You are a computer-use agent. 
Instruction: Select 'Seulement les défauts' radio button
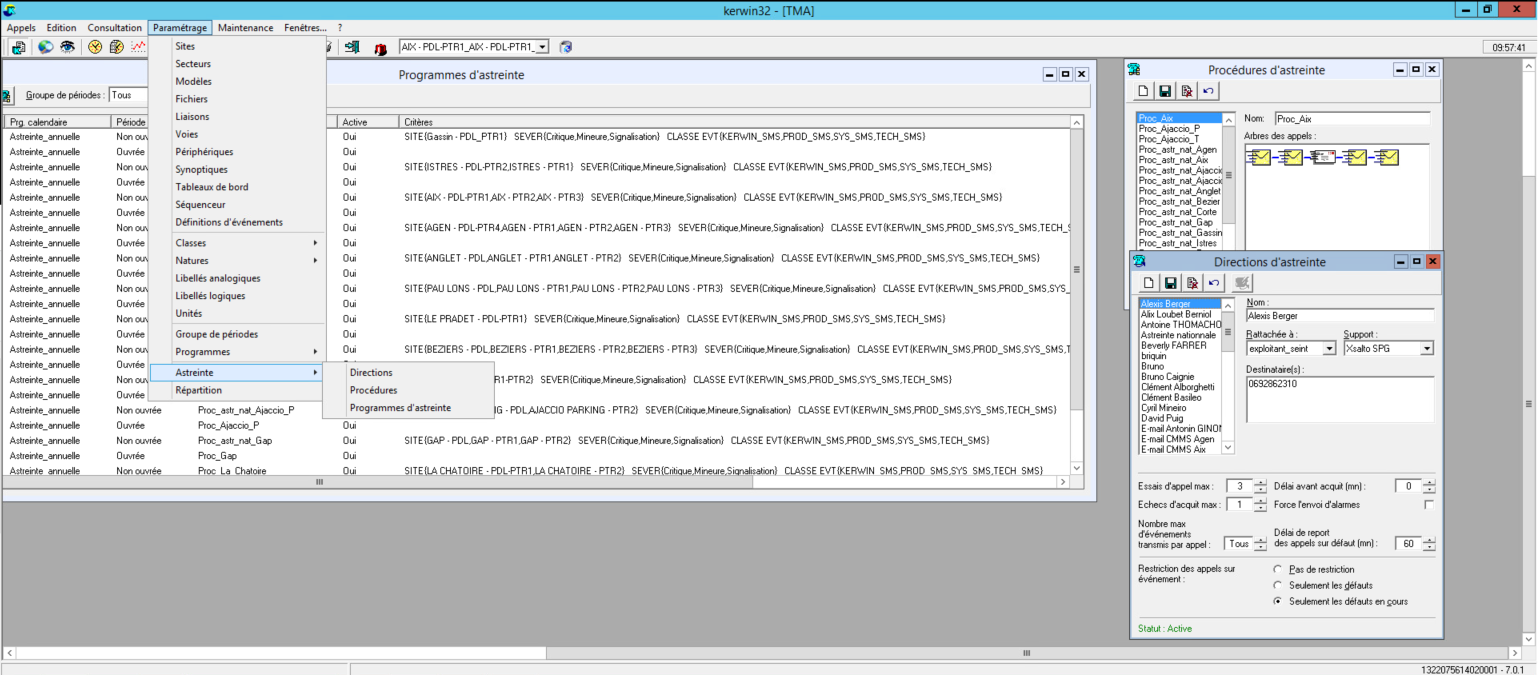(x=1277, y=585)
